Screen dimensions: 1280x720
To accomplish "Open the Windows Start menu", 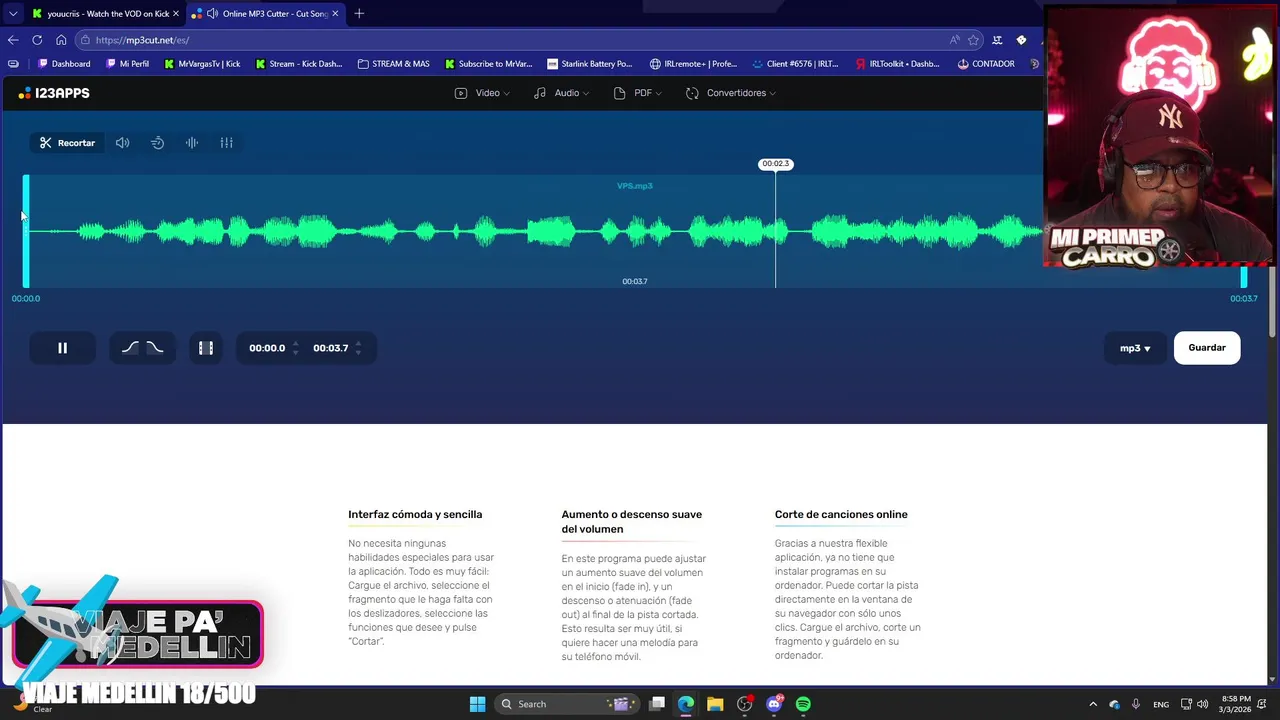I will coord(477,704).
